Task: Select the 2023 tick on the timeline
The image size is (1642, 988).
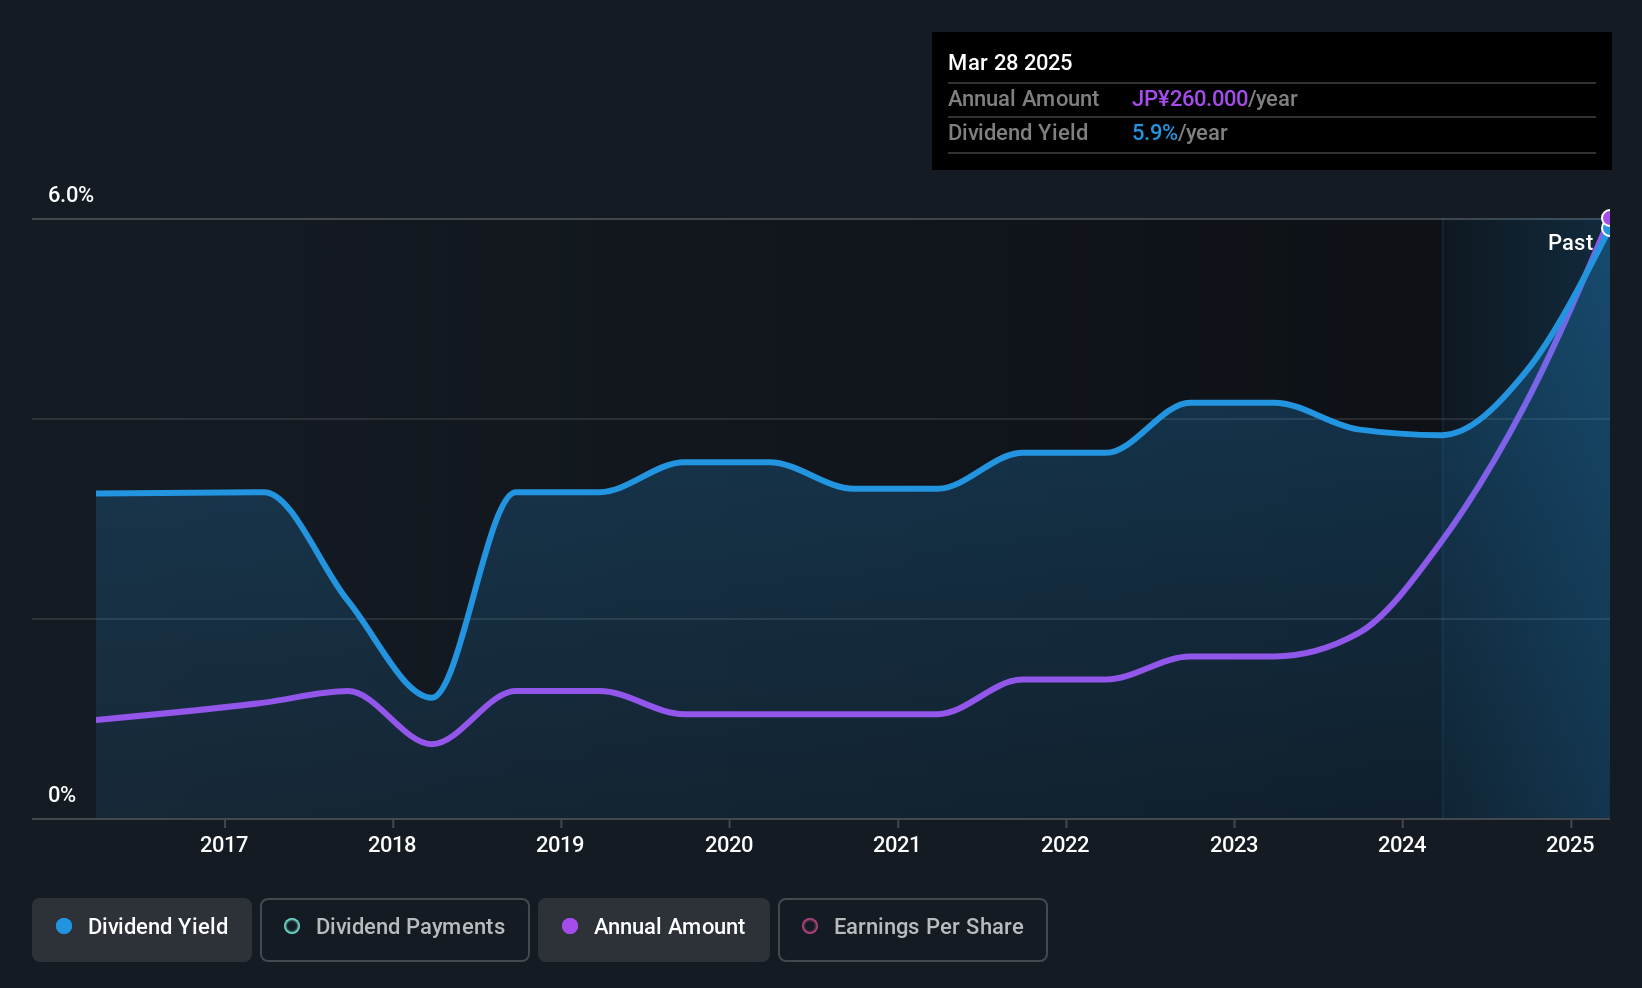Action: pyautogui.click(x=1234, y=844)
